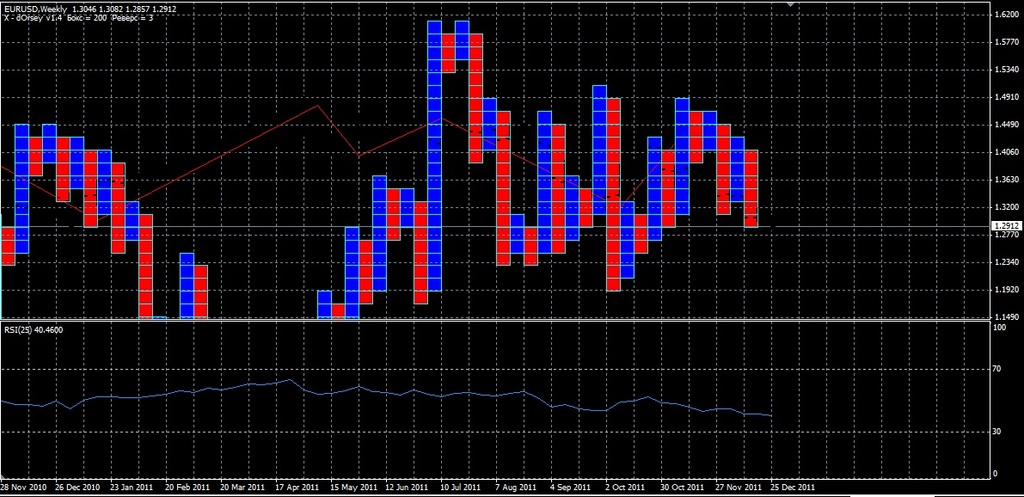This screenshot has height=497, width=1024.
Task: Click the 1.2770 price axis value
Action: tap(1006, 234)
